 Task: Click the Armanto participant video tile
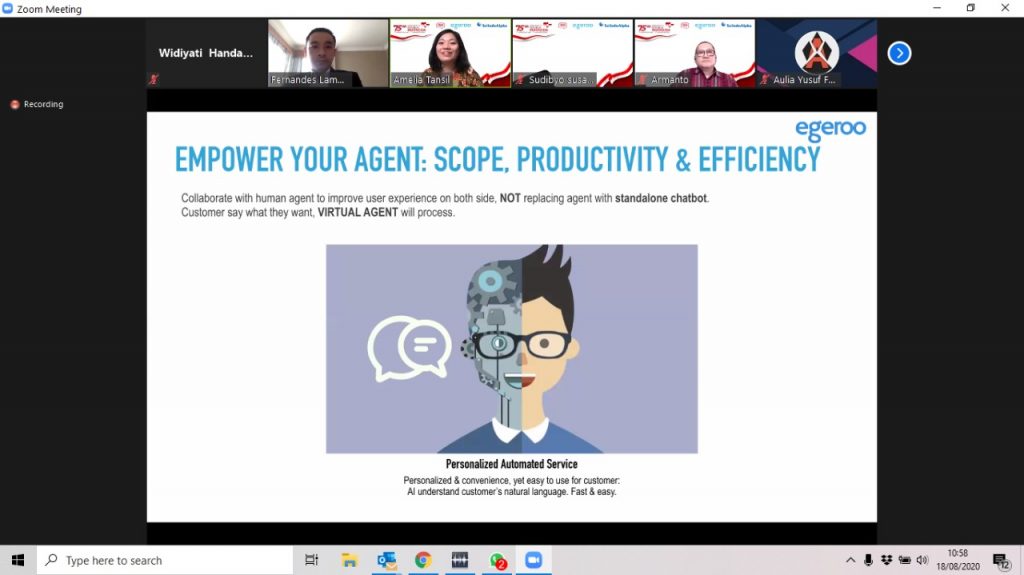click(x=694, y=53)
